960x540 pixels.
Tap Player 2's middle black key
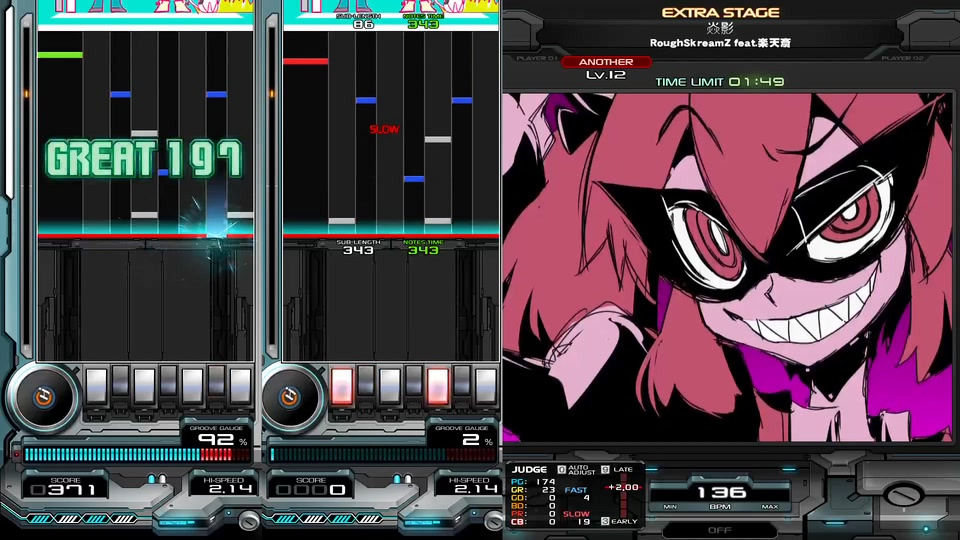pos(414,381)
